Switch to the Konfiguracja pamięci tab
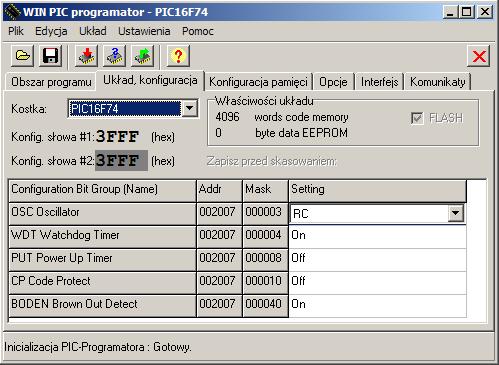The width and height of the screenshot is (499, 365). pos(258,82)
